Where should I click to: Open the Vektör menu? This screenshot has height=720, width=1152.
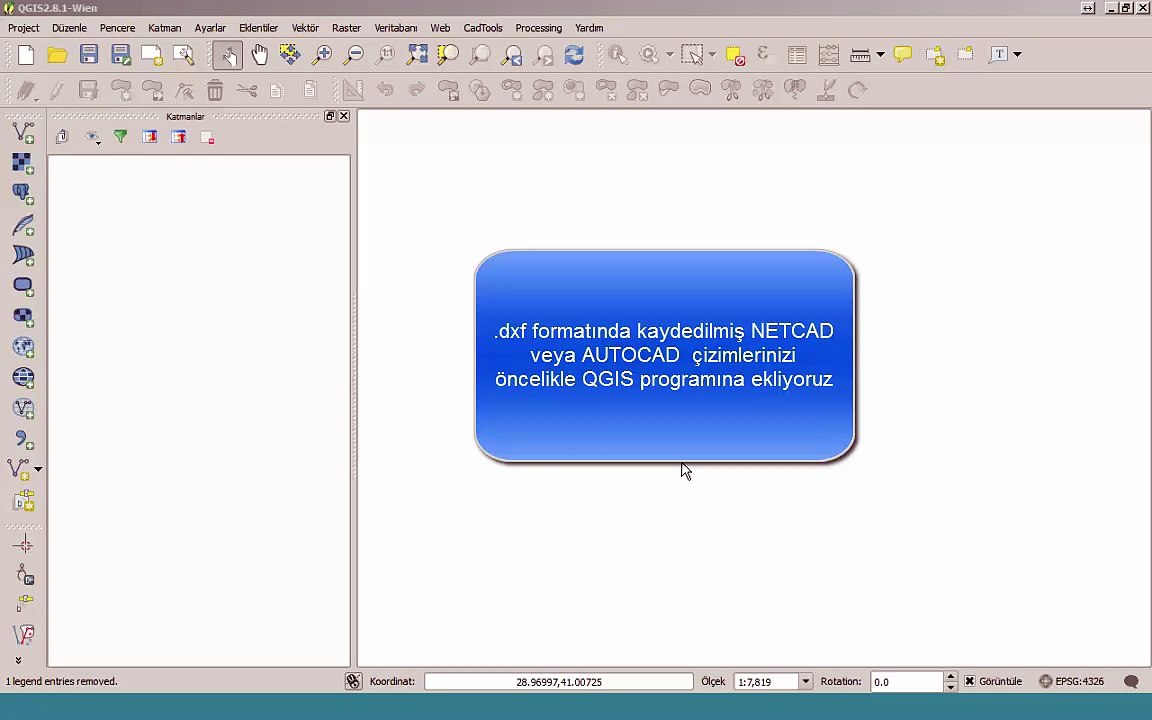305,28
